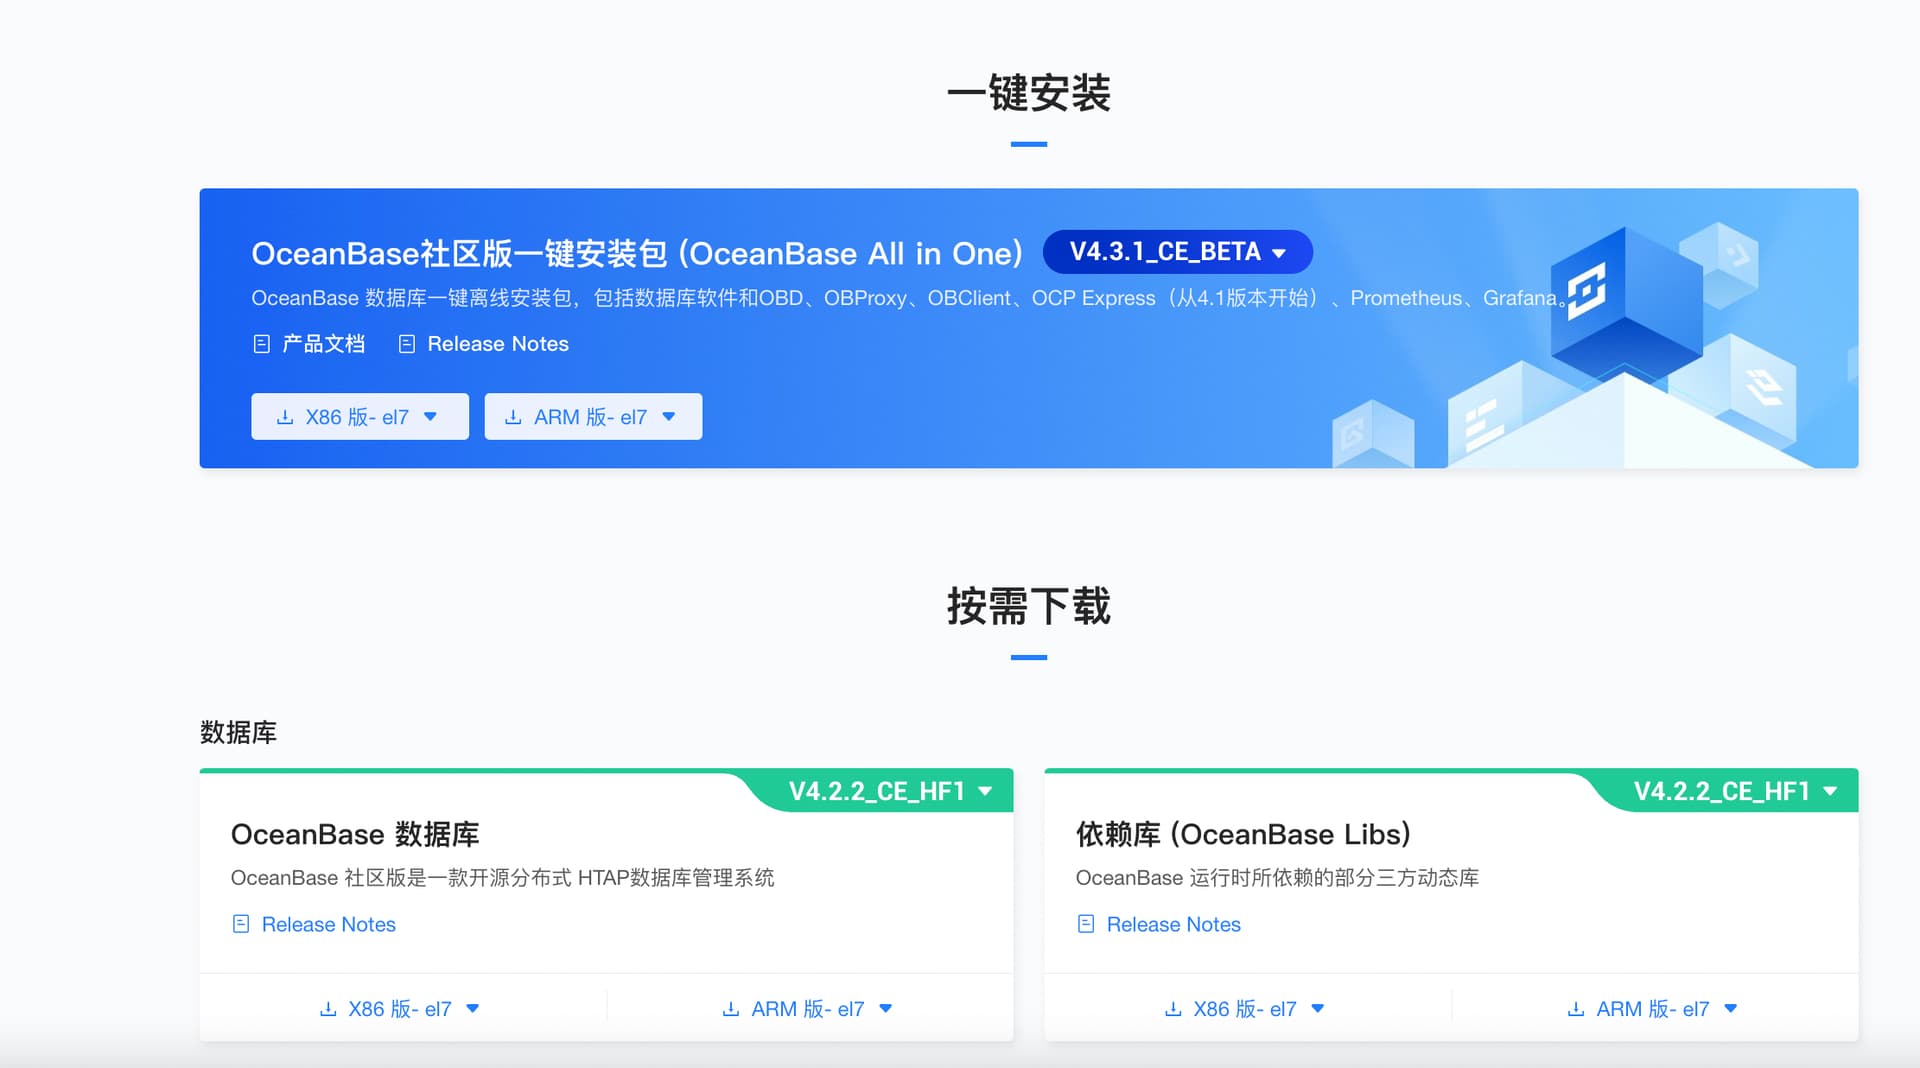Click Release Notes document icon in OceanBase Libs card
The width and height of the screenshot is (1920, 1068).
point(1086,924)
